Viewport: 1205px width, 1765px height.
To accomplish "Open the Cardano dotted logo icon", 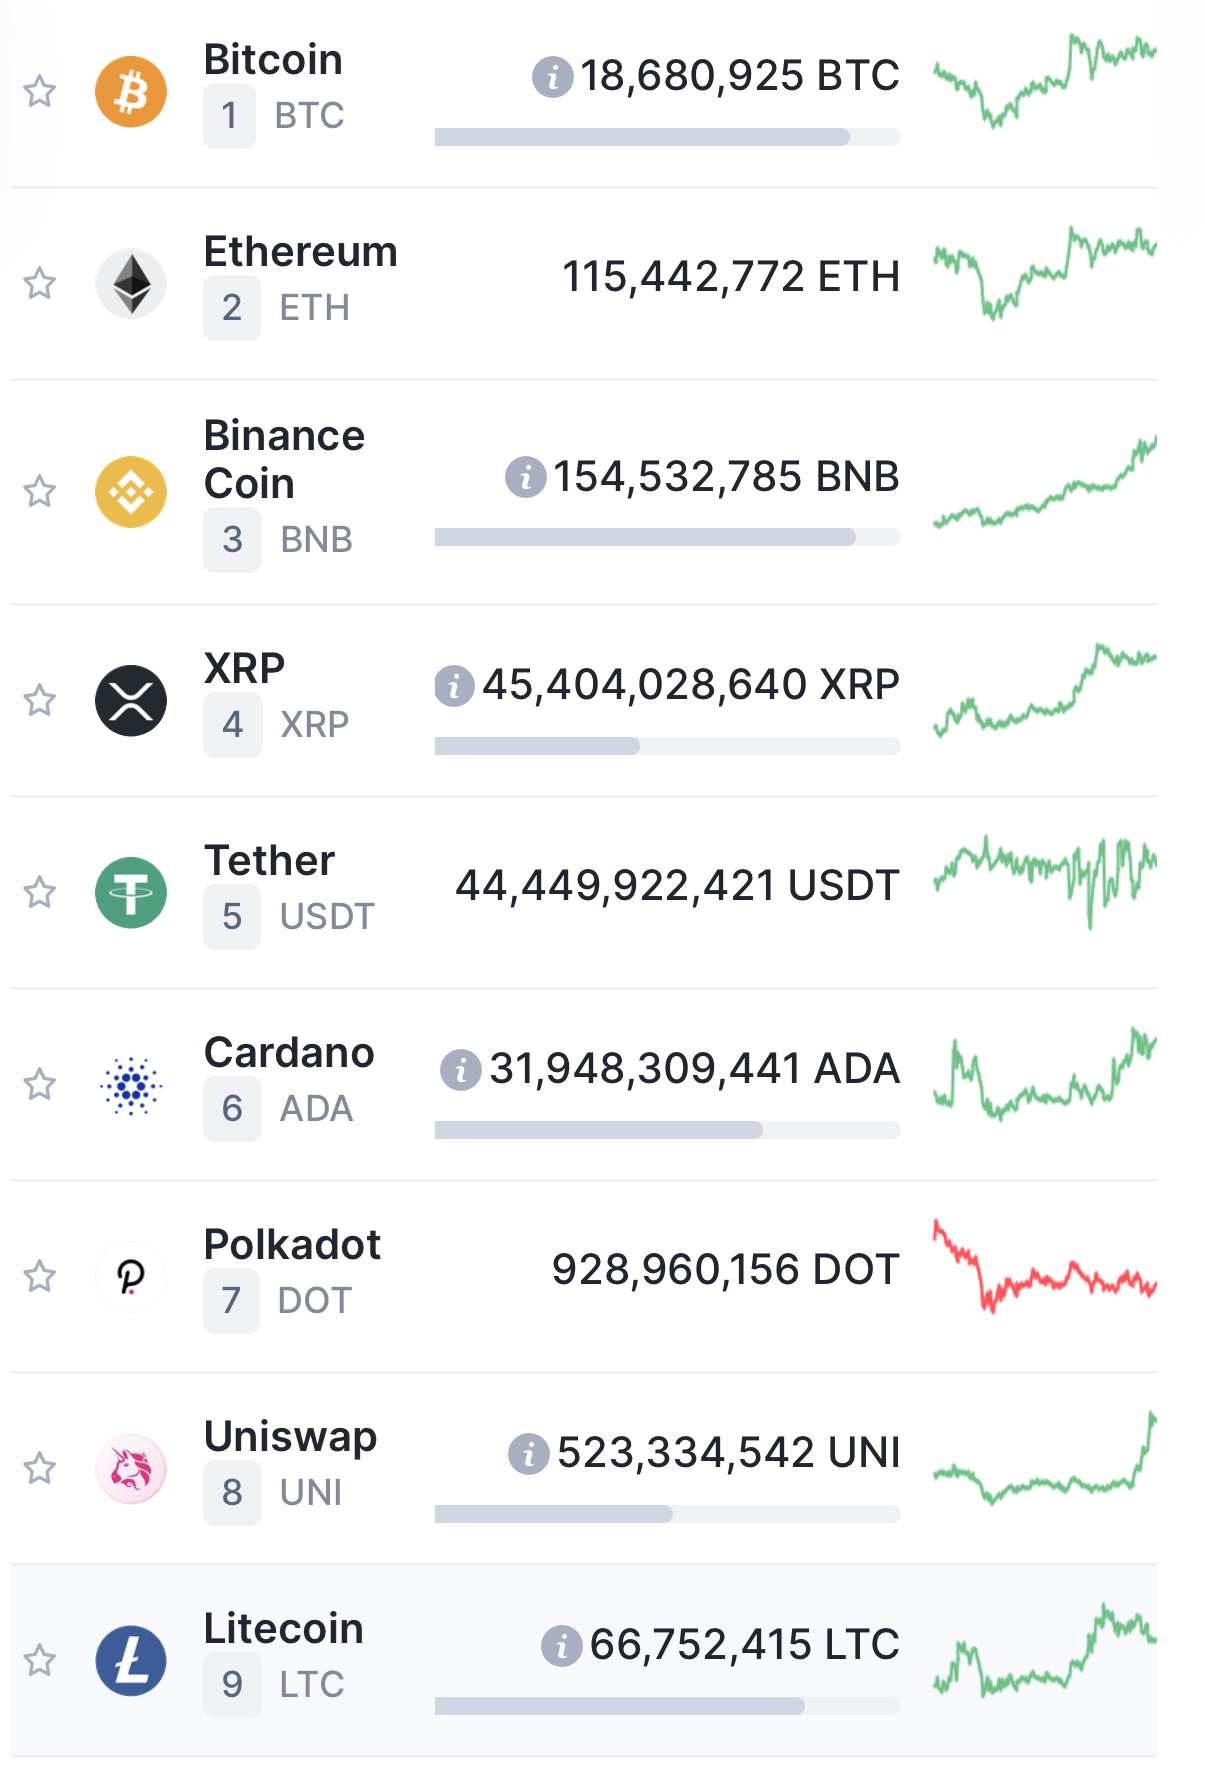I will tap(131, 1084).
